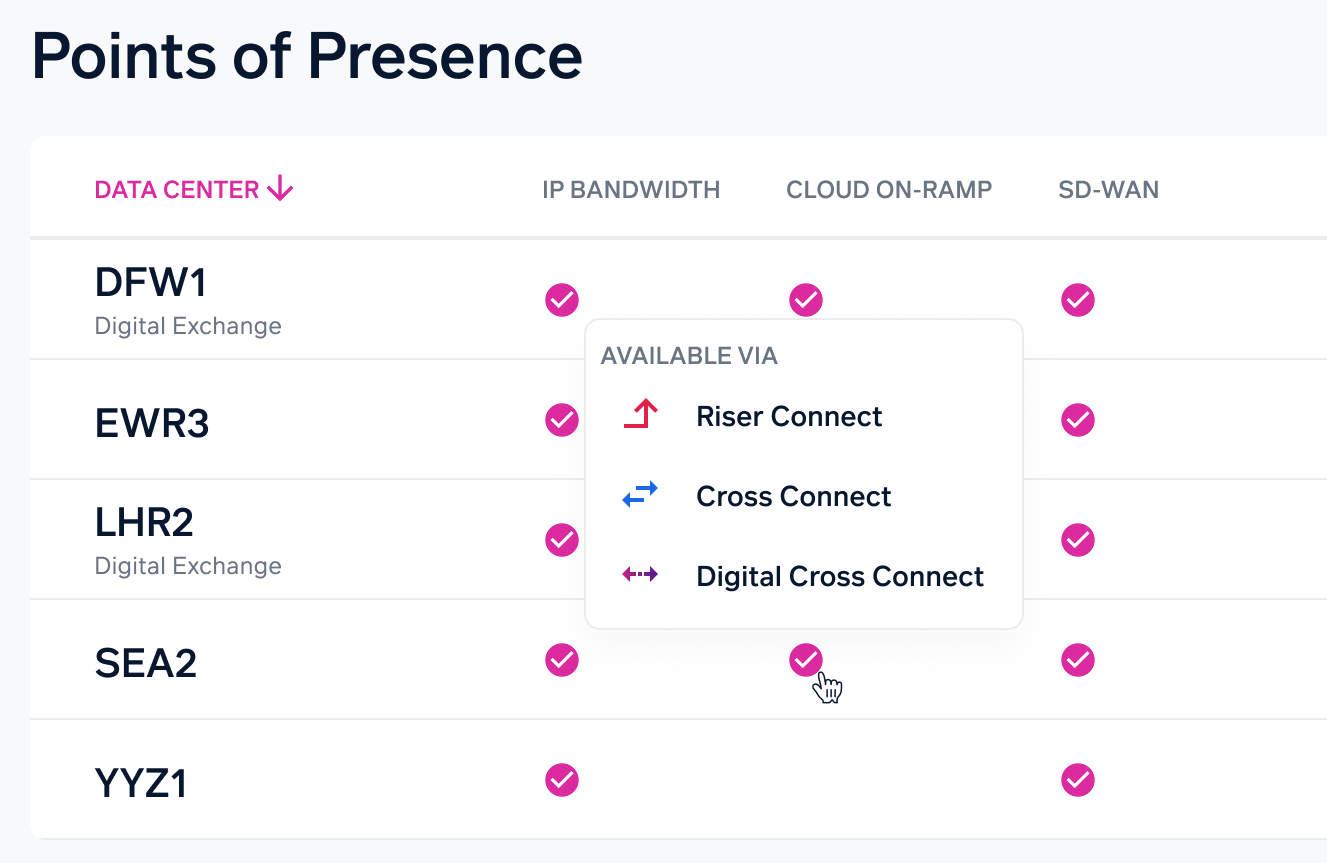The height and width of the screenshot is (863, 1327).
Task: Click SEA2 Cloud On-Ramp checkmark icon
Action: click(x=806, y=659)
